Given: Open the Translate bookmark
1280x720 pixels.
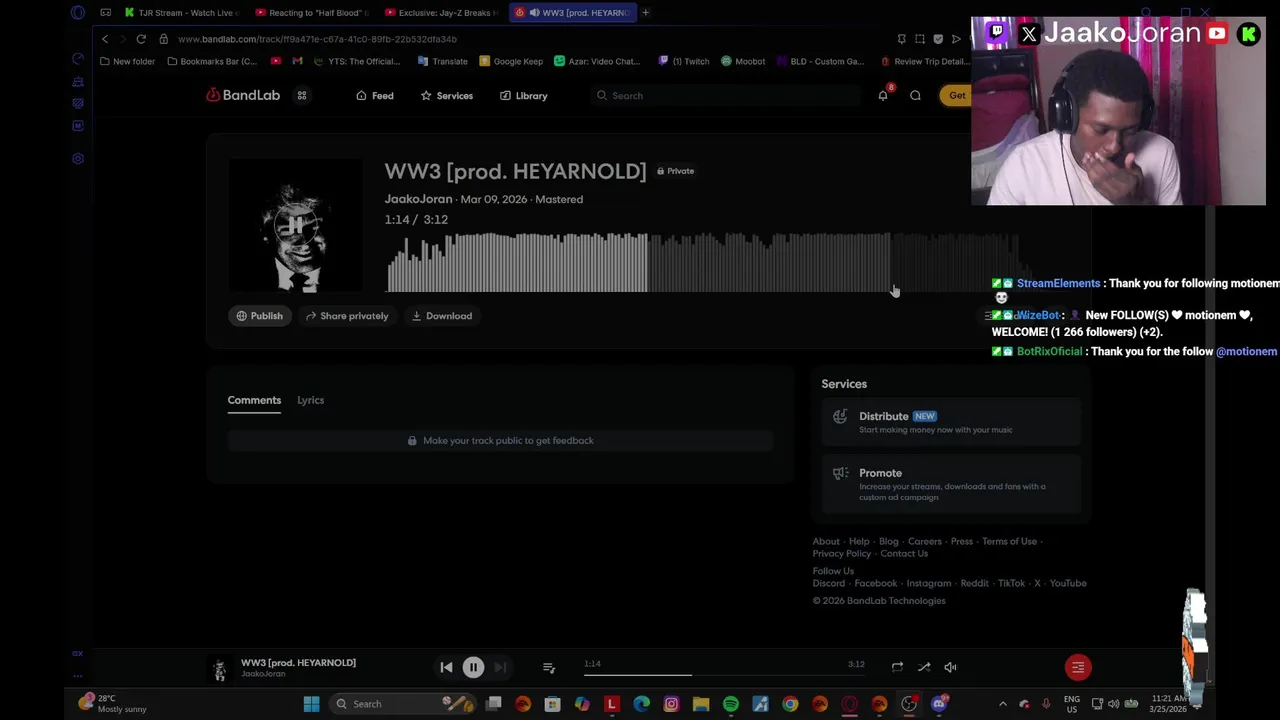Looking at the screenshot, I should coord(442,61).
